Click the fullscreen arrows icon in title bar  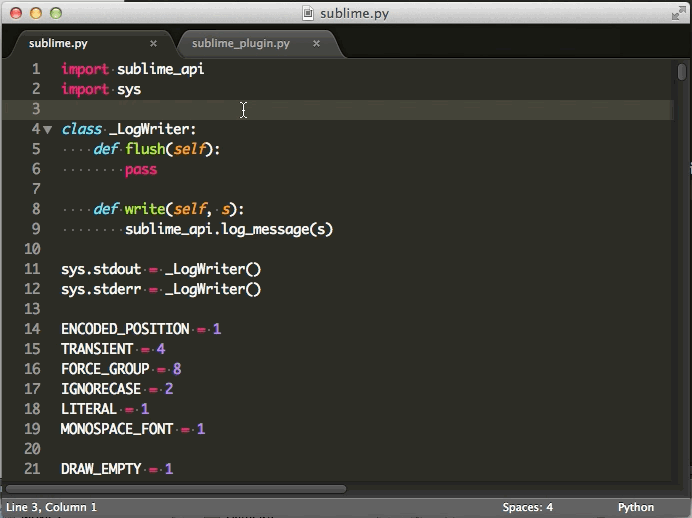pos(678,13)
